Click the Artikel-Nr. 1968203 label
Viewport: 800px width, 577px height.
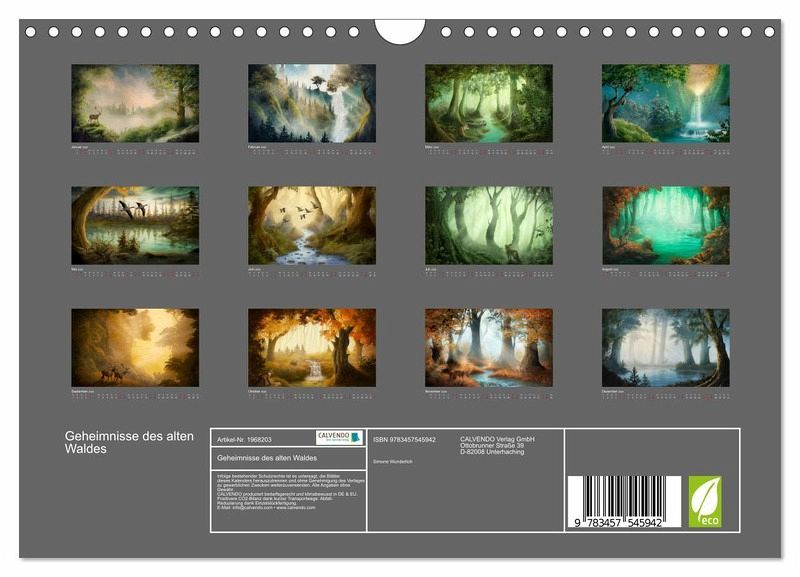[x=245, y=439]
